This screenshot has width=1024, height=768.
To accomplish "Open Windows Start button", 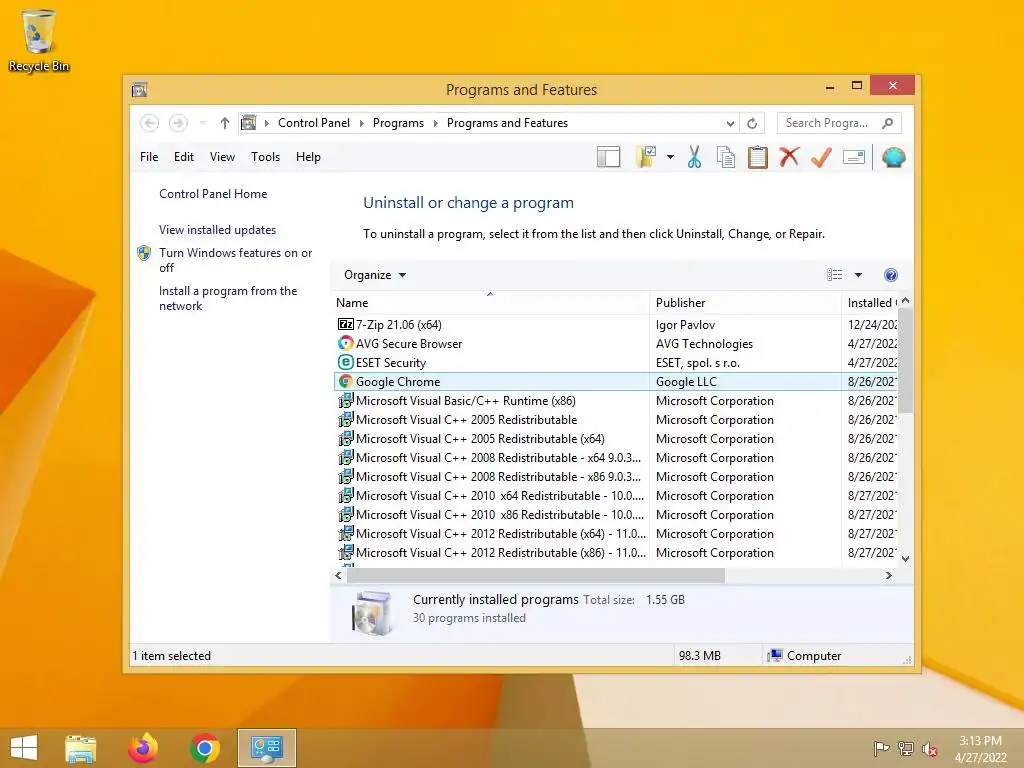I will point(24,748).
